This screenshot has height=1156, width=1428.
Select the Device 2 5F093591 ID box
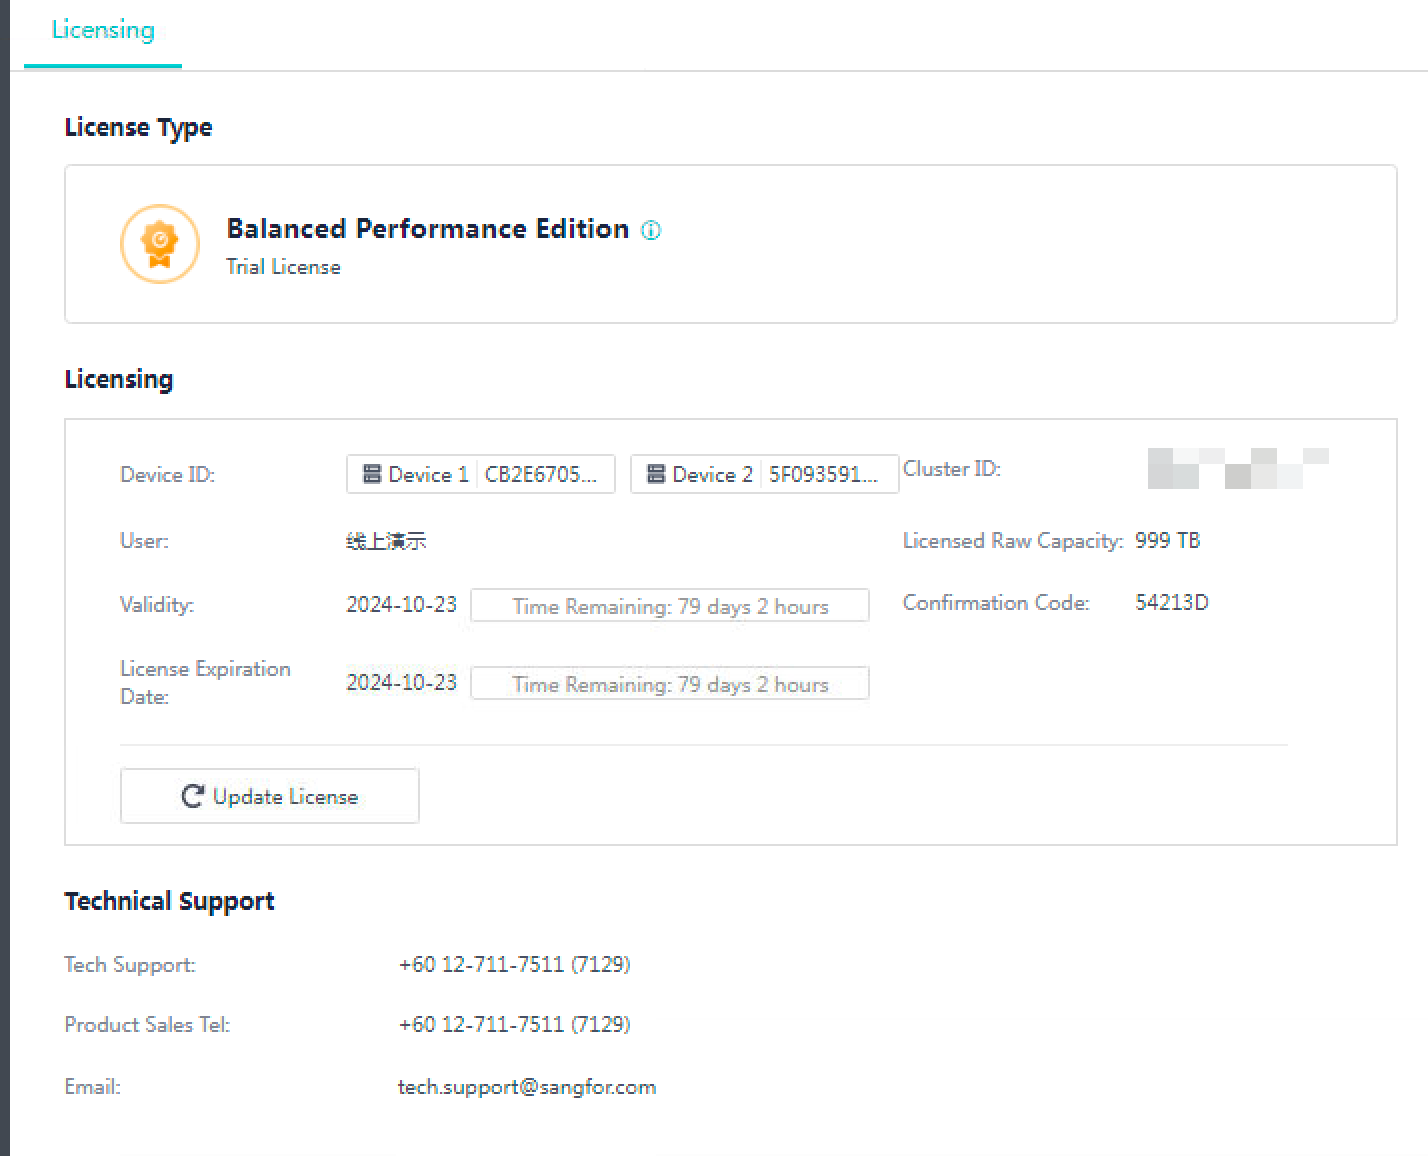765,474
